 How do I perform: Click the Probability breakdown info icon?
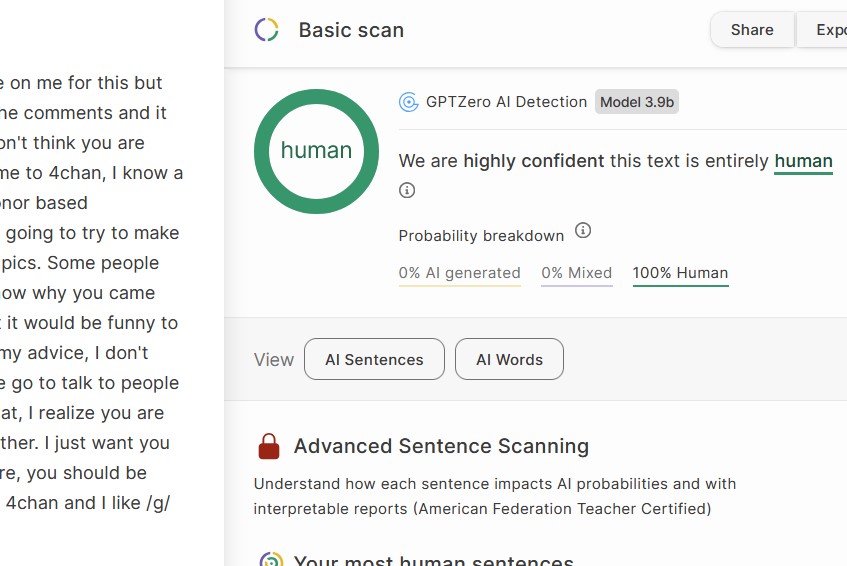coord(583,231)
